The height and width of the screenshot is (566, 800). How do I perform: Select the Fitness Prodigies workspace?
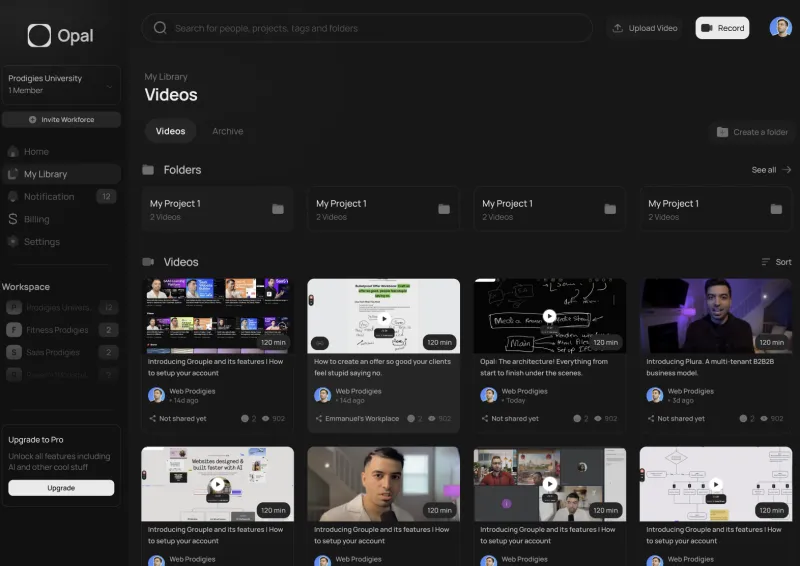click(61, 330)
